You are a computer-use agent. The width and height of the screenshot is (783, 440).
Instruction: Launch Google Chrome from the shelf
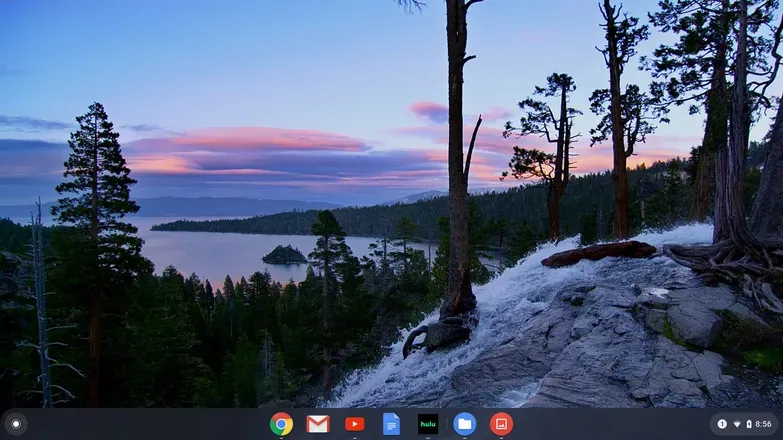point(281,424)
